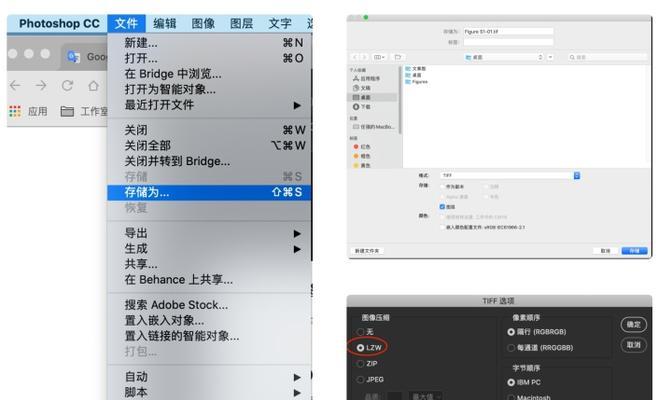Select the 黄色 tag in sidebar
The image size is (672, 400).
pyautogui.click(x=361, y=165)
